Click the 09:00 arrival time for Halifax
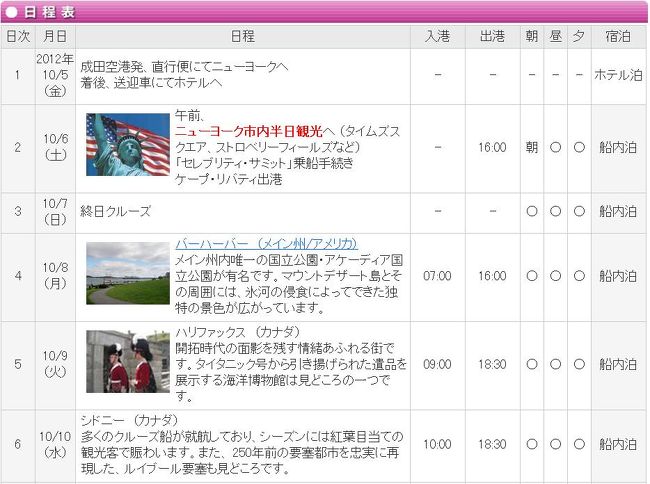 coord(437,364)
